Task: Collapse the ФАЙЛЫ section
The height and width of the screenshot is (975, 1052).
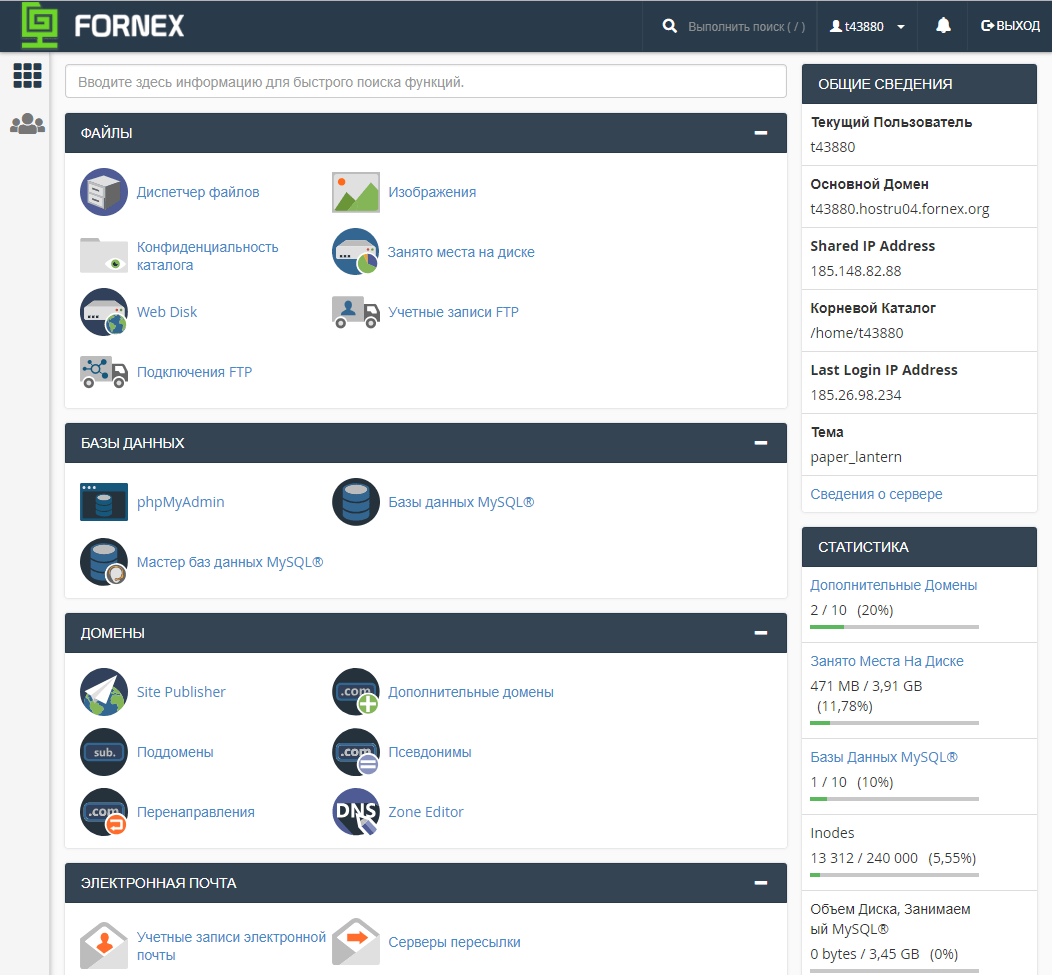Action: (x=761, y=133)
